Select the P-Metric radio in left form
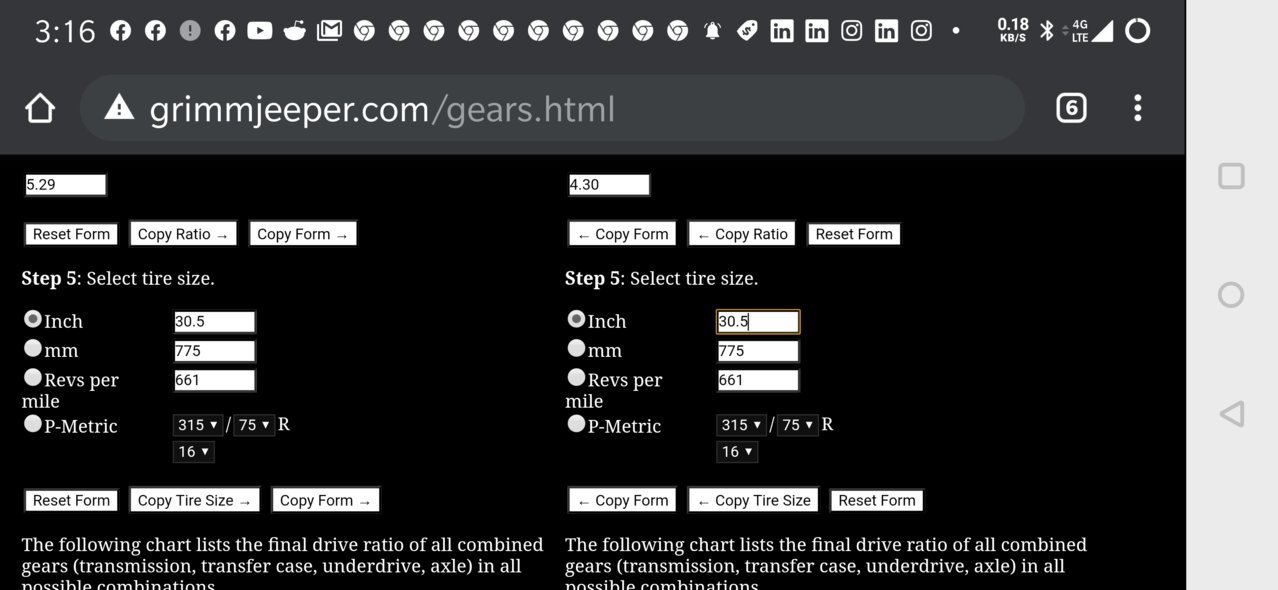Image resolution: width=1278 pixels, height=590 pixels. tap(33, 424)
